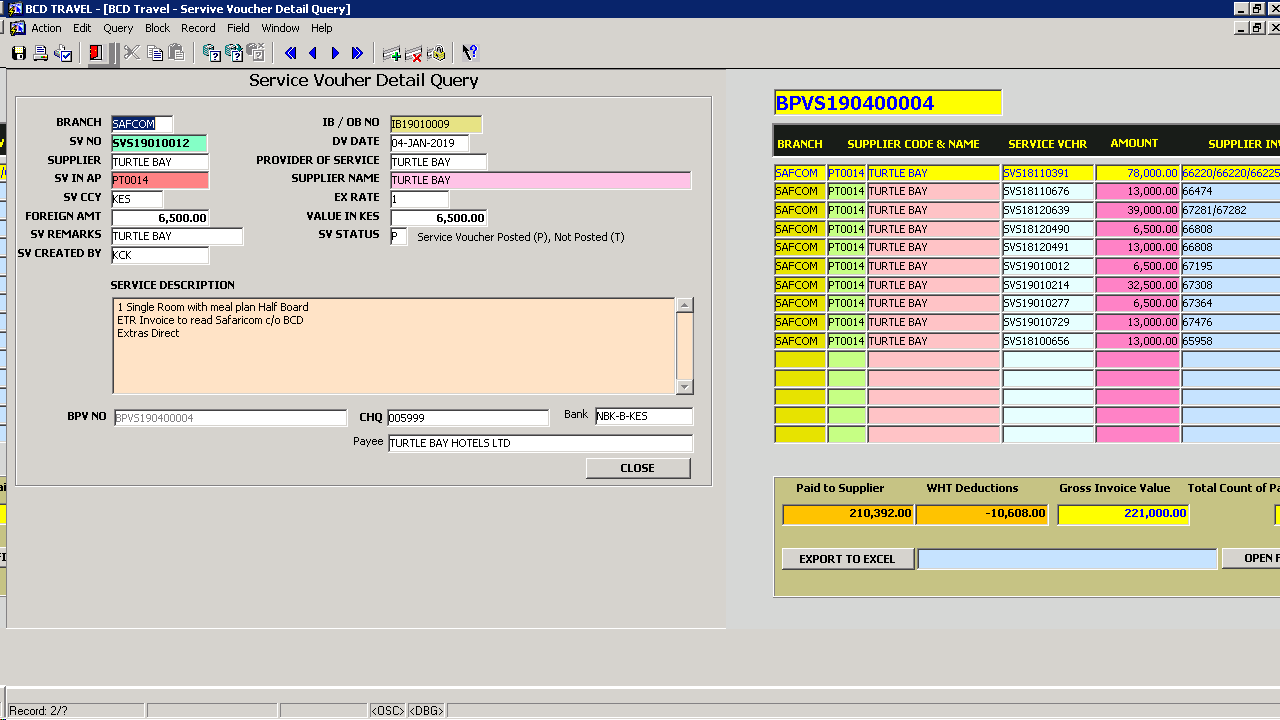
Task: Click the Print Setup icon with checkmark
Action: [x=63, y=53]
